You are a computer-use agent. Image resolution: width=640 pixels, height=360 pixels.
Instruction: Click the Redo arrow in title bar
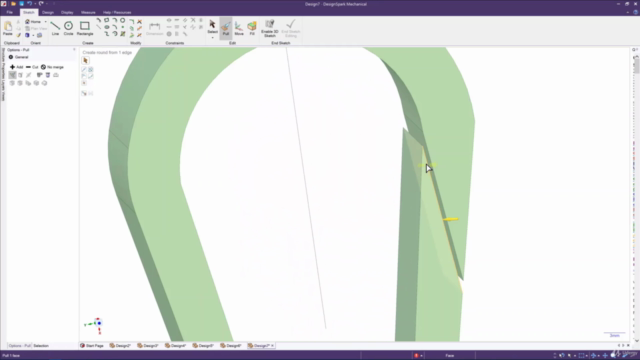tap(41, 4)
